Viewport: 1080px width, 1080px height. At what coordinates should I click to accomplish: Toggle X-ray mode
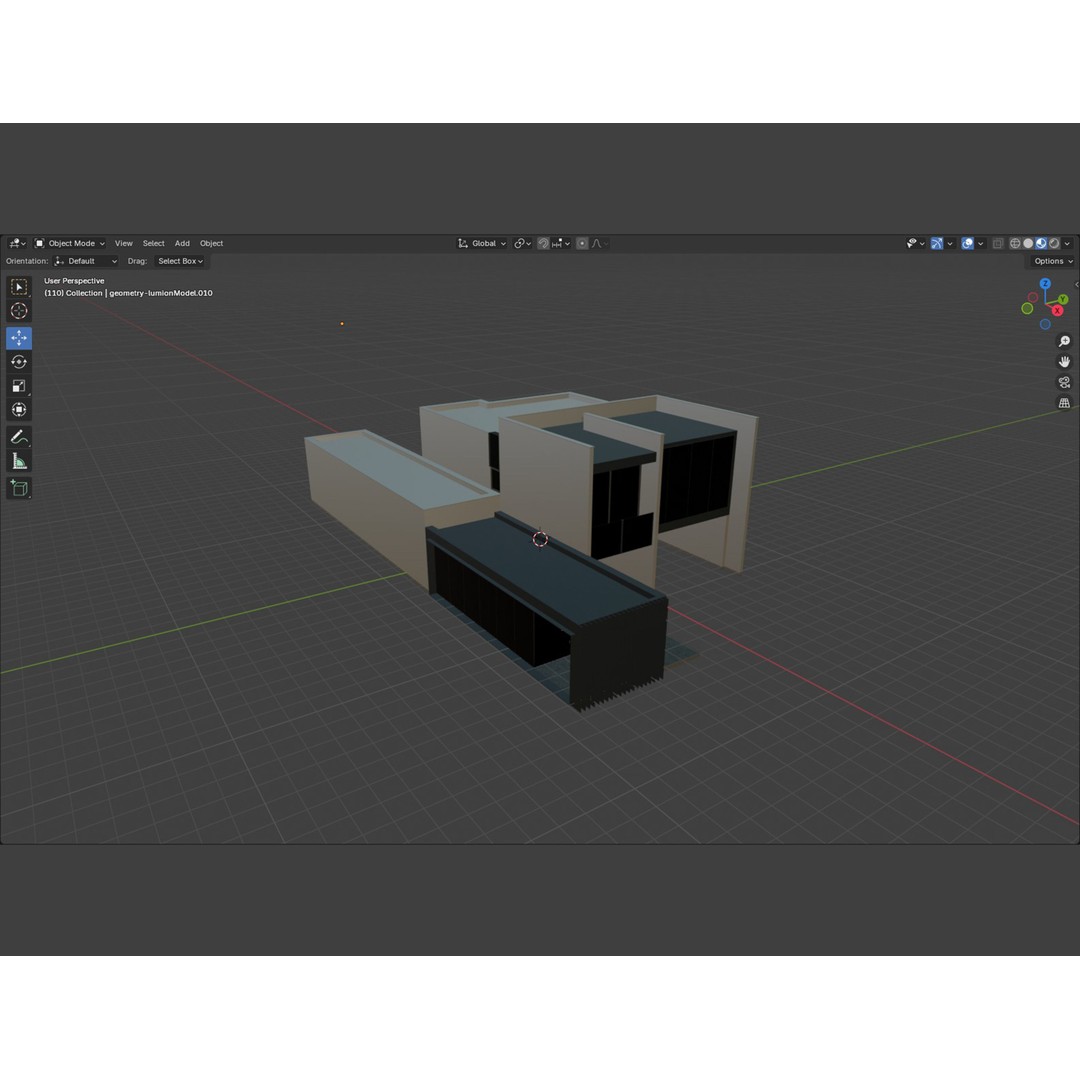click(998, 243)
